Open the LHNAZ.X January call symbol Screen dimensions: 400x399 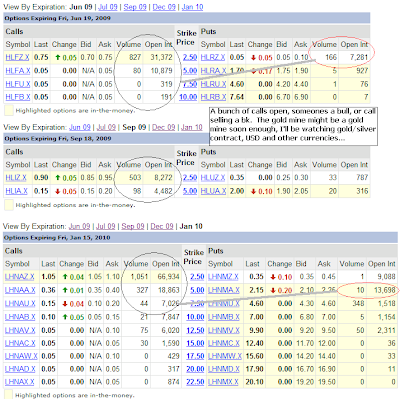pos(19,277)
